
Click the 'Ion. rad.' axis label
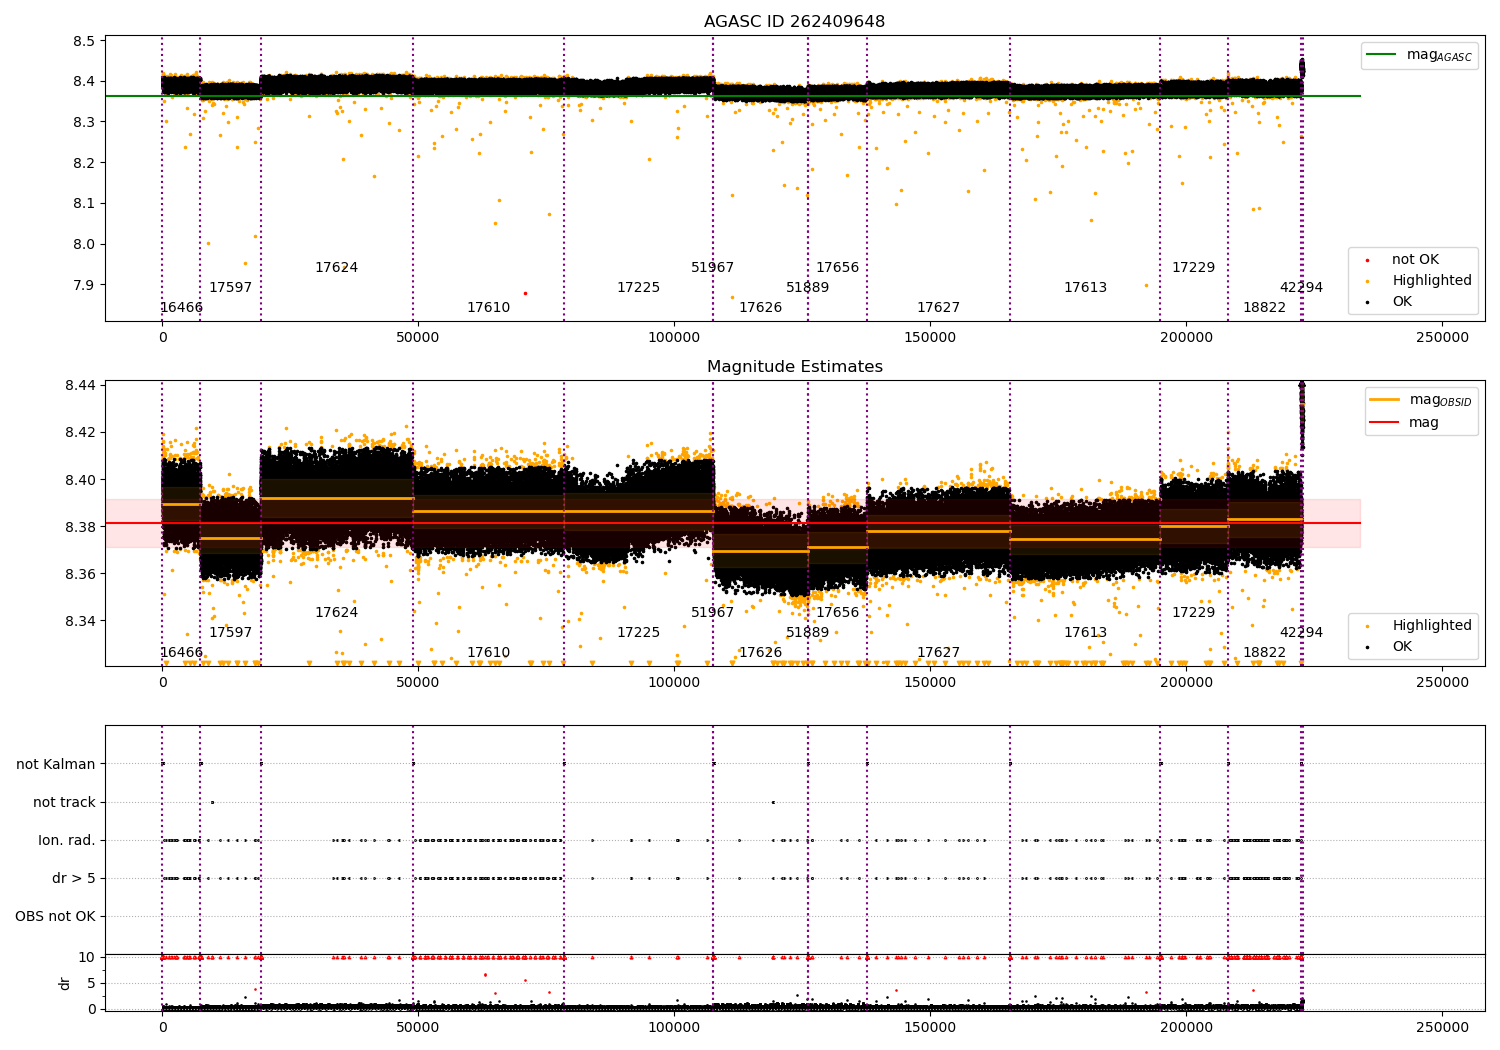point(67,841)
